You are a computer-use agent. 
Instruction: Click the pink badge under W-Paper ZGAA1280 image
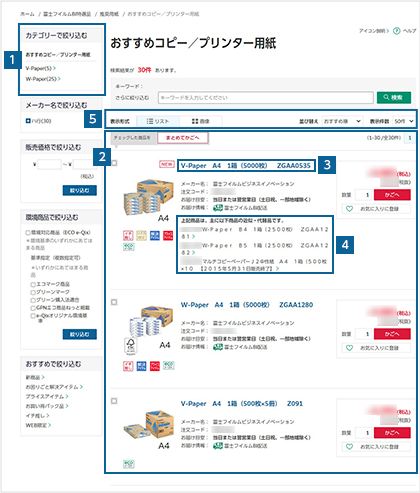tap(128, 366)
